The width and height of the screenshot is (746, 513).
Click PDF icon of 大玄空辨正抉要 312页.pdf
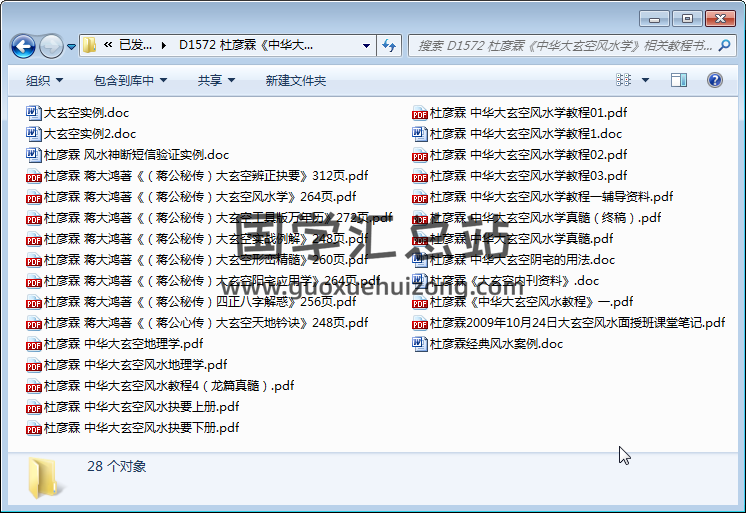point(33,176)
